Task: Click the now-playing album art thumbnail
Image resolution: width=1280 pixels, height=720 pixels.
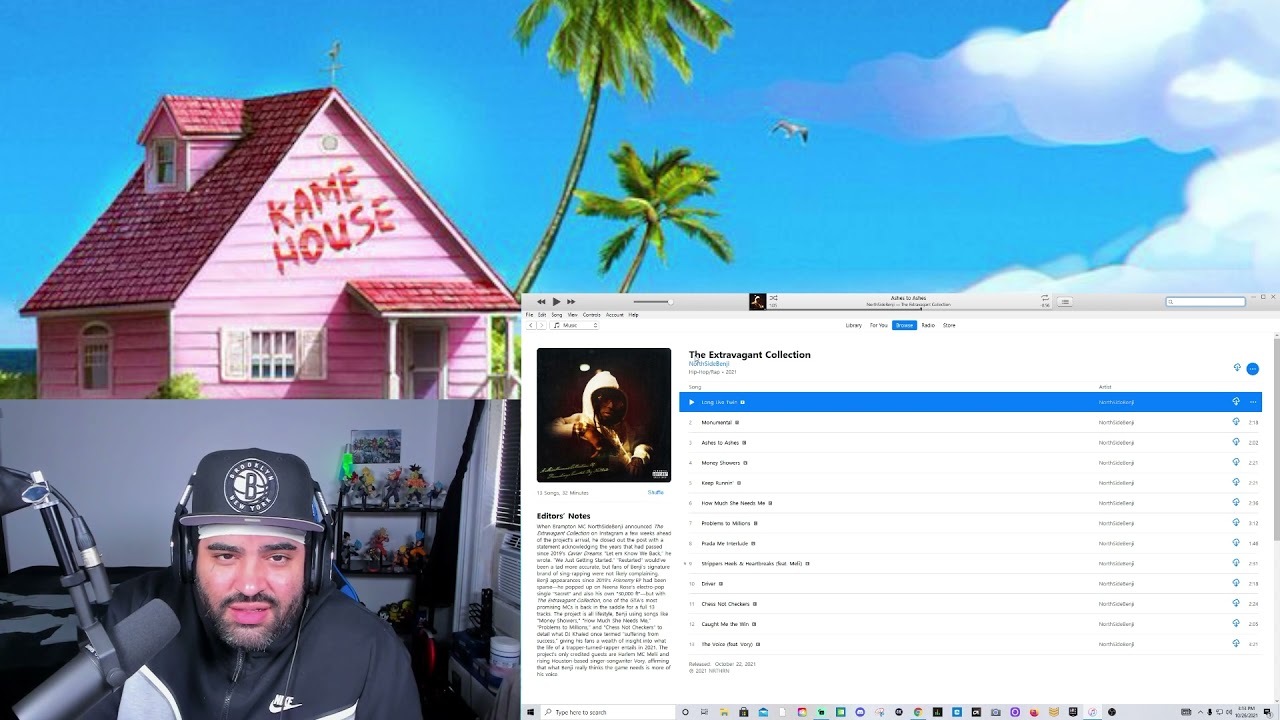Action: pyautogui.click(x=757, y=302)
